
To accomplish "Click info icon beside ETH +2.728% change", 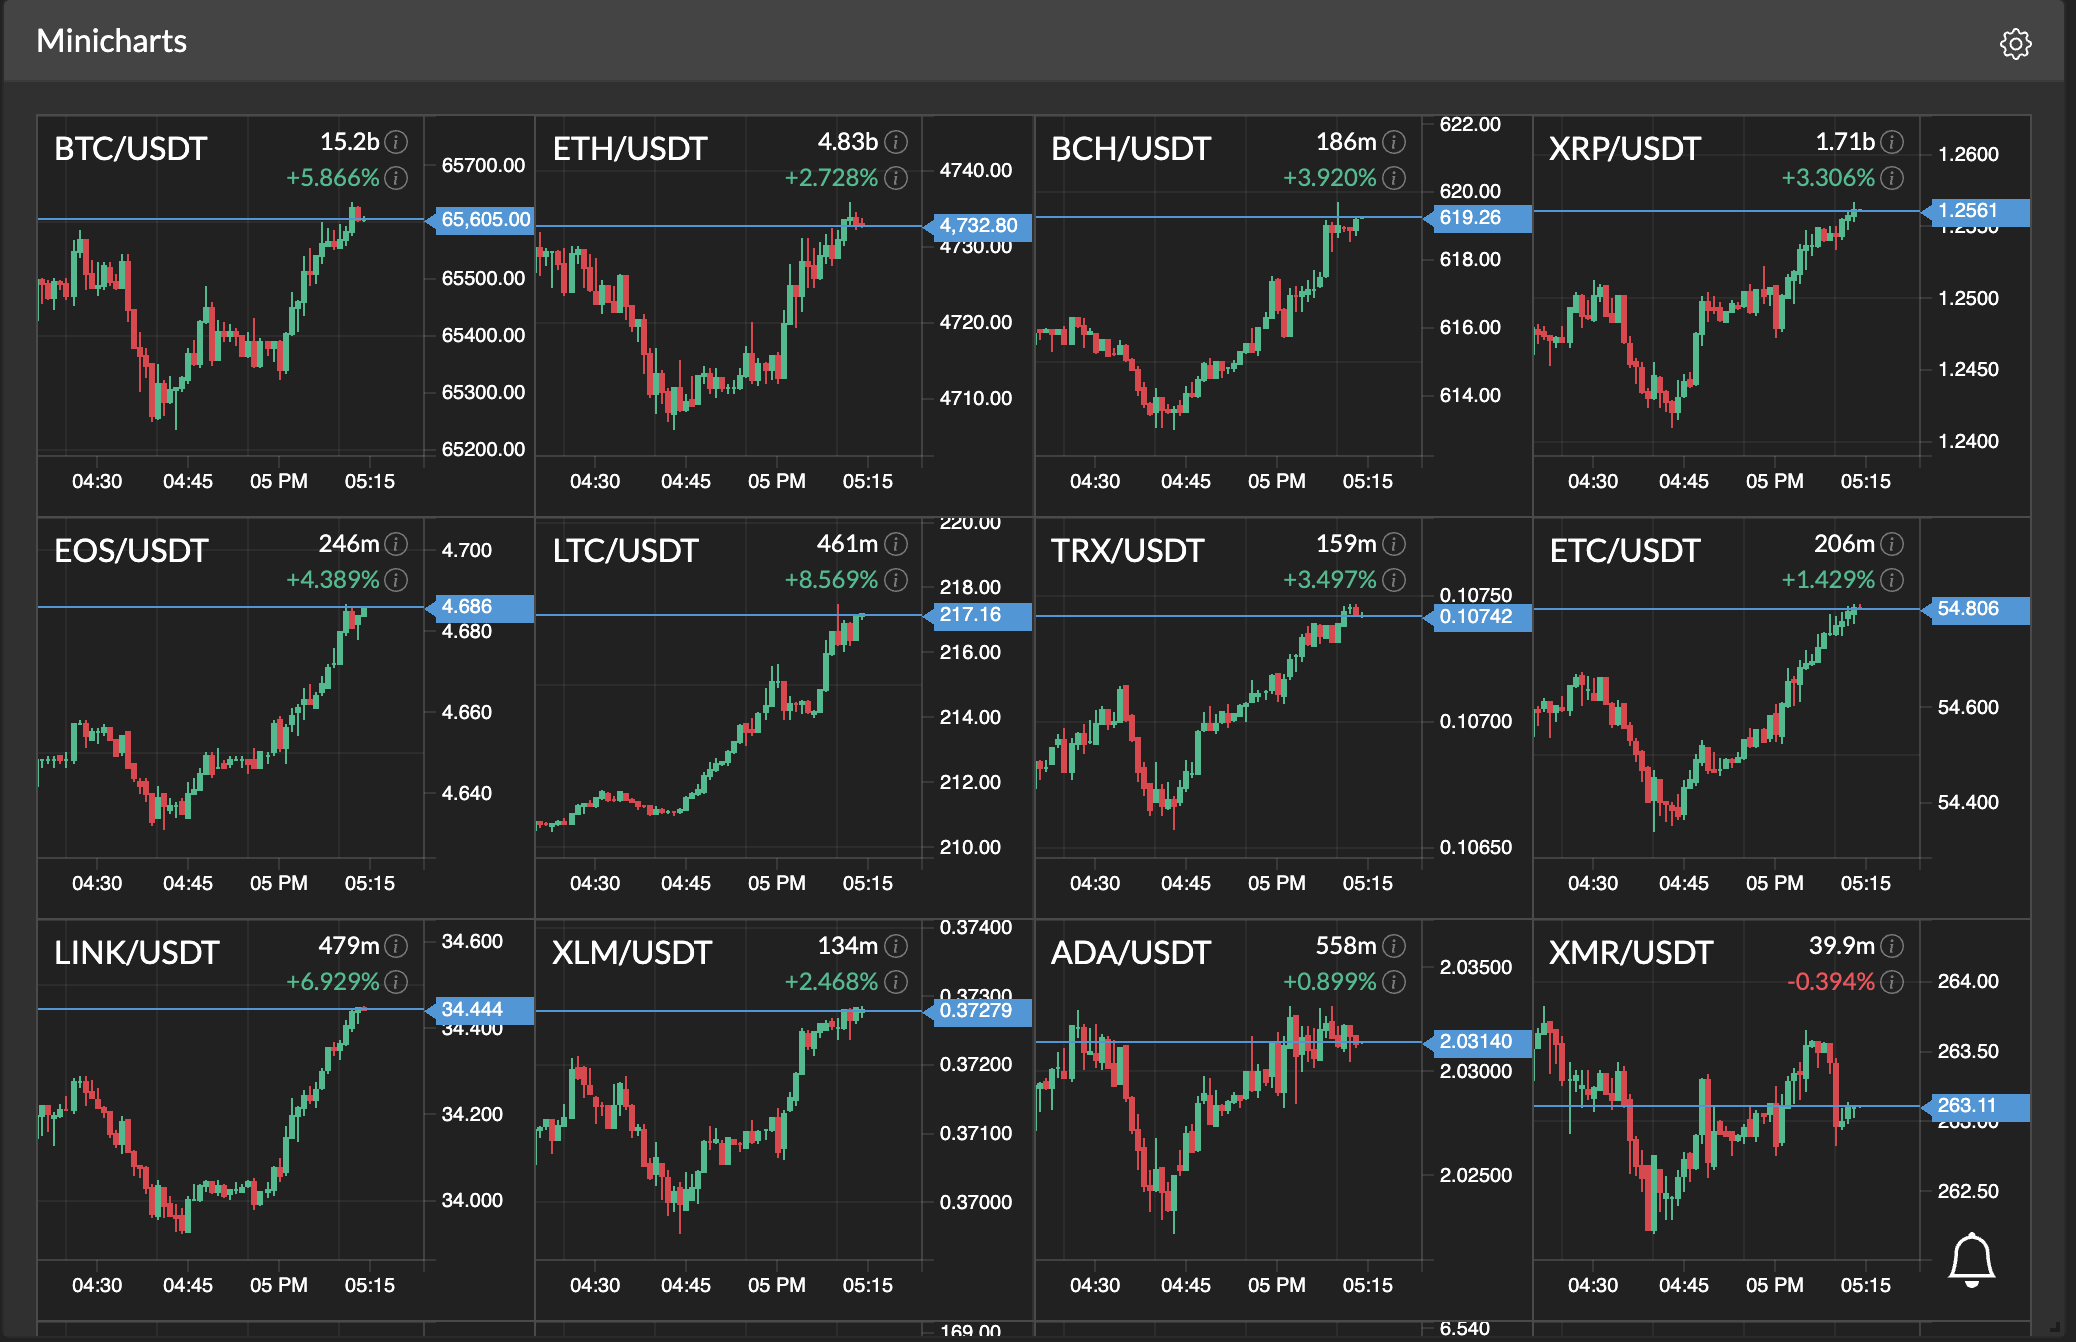I will pos(896,178).
